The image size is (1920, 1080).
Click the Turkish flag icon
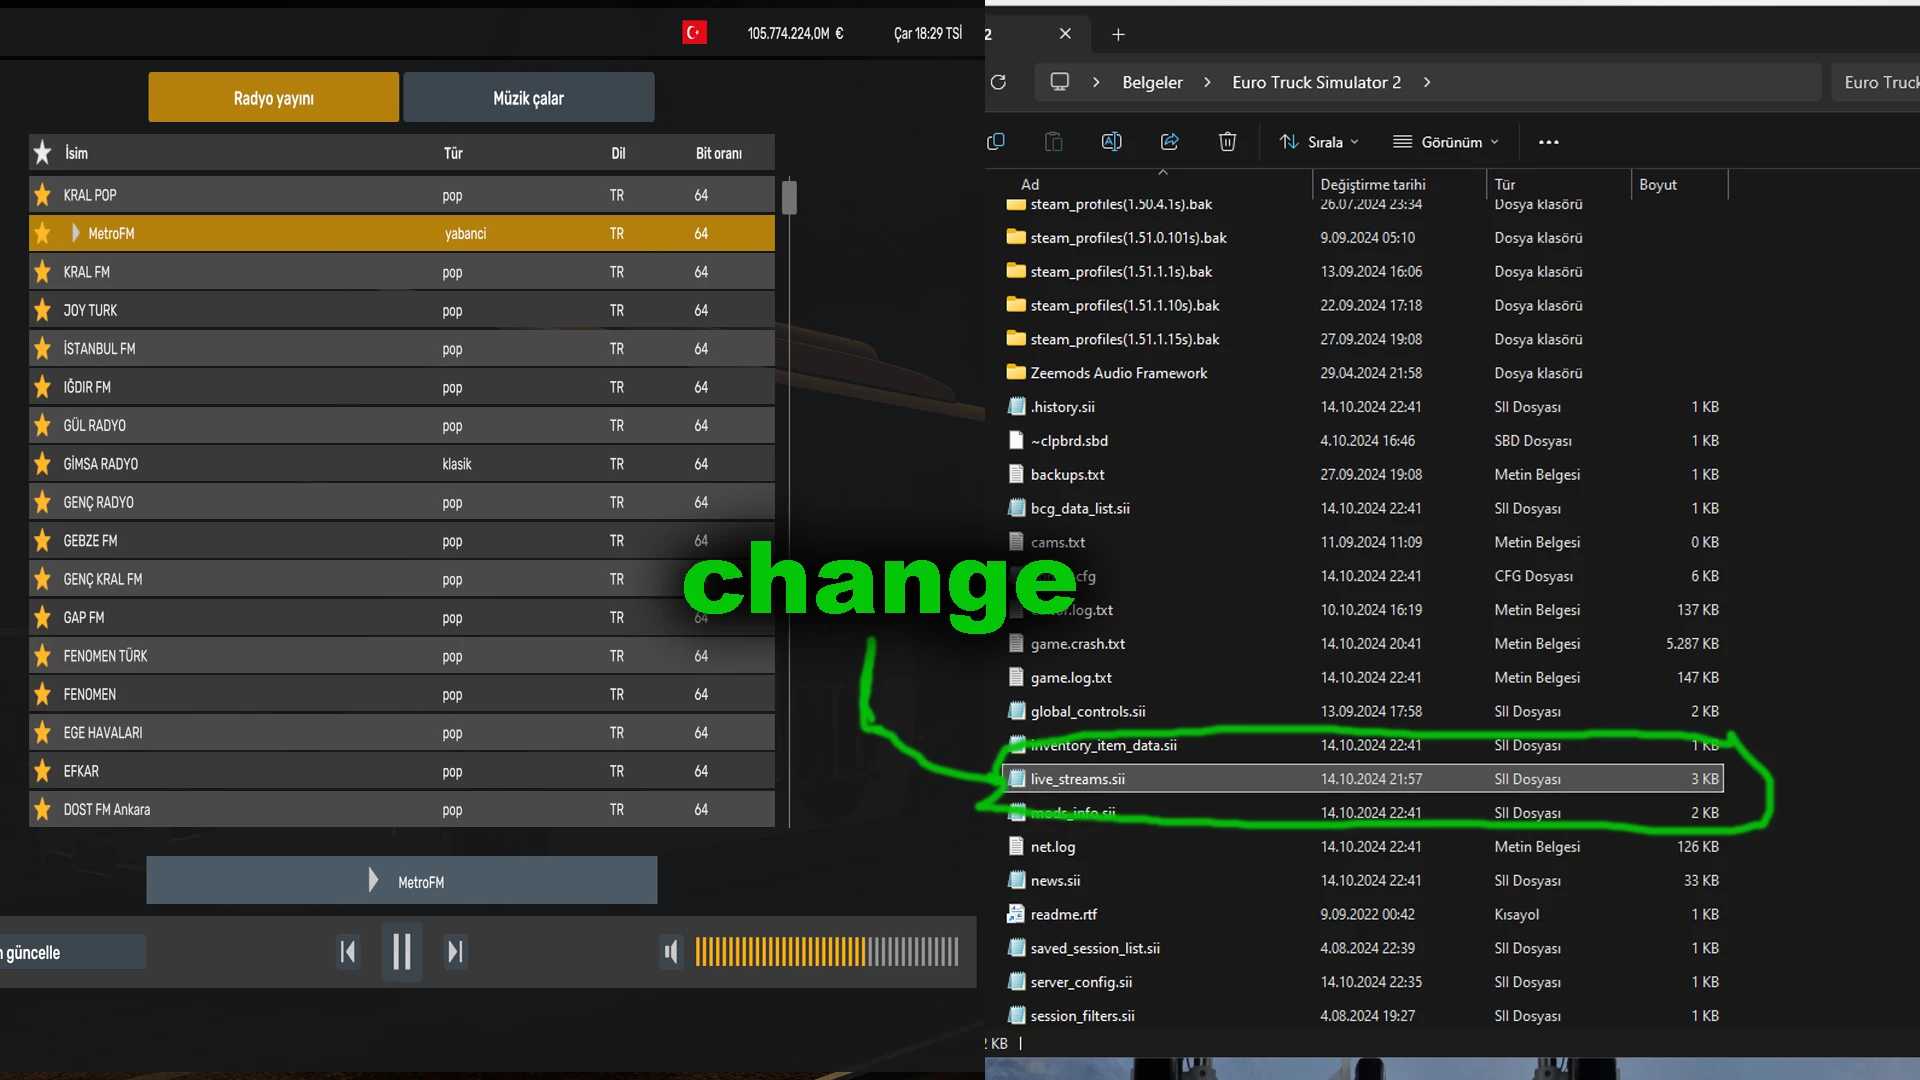tap(694, 33)
